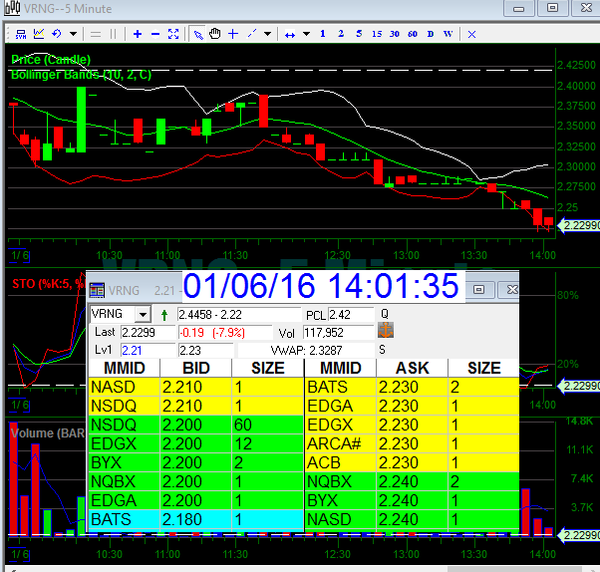Viewport: 600px width, 572px height.
Task: Select the arrow pointer tool
Action: click(198, 34)
